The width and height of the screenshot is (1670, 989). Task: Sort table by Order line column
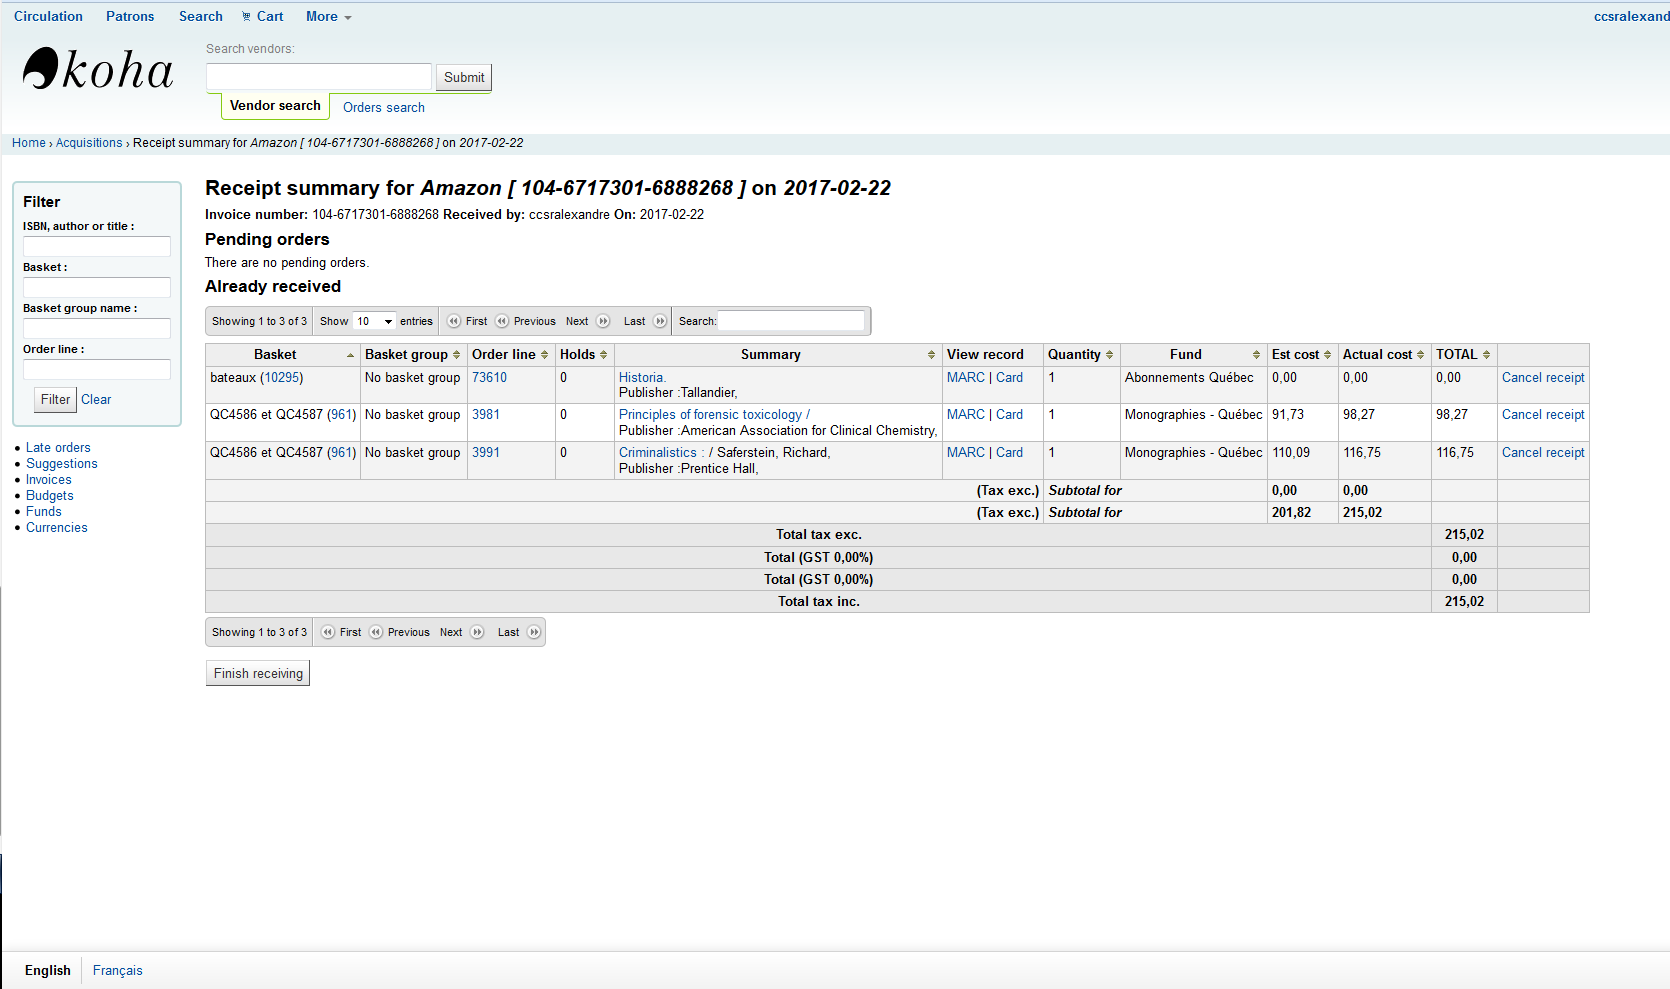pos(510,355)
